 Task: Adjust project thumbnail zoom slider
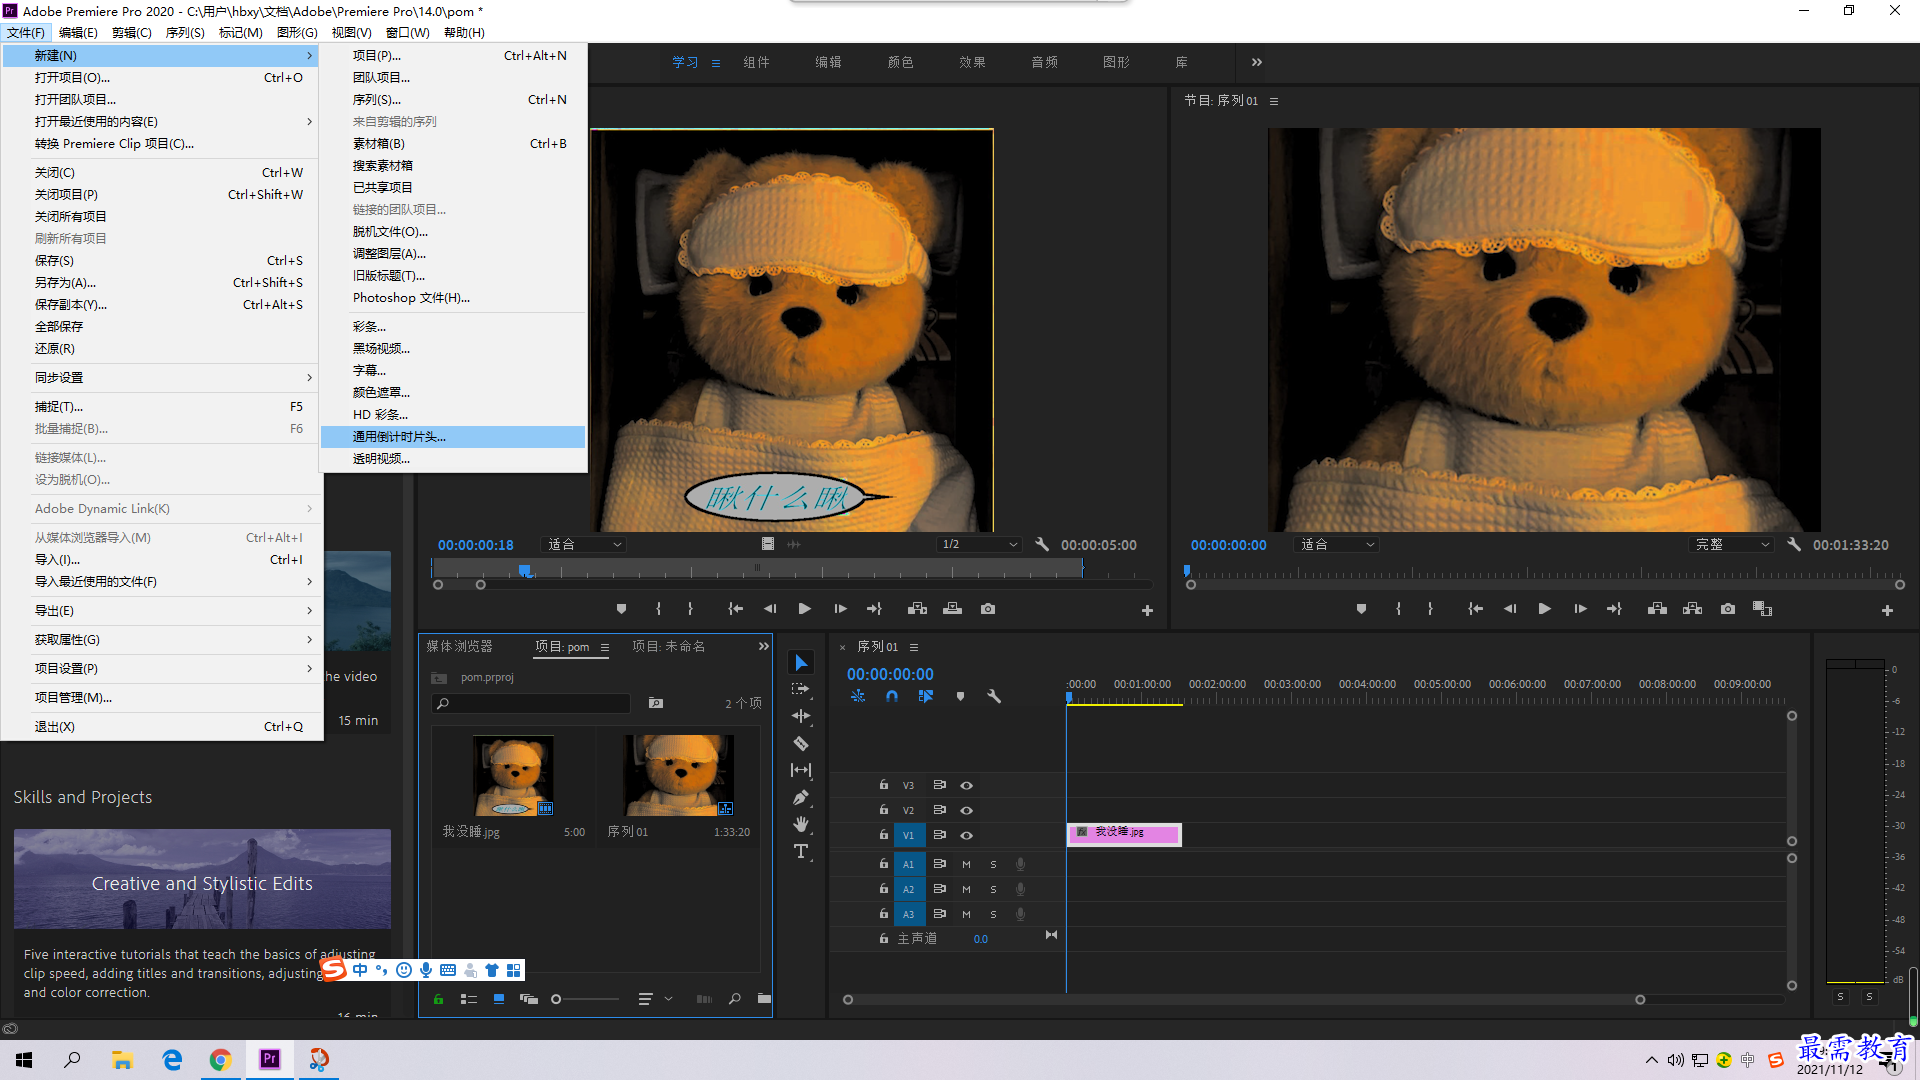tap(557, 999)
